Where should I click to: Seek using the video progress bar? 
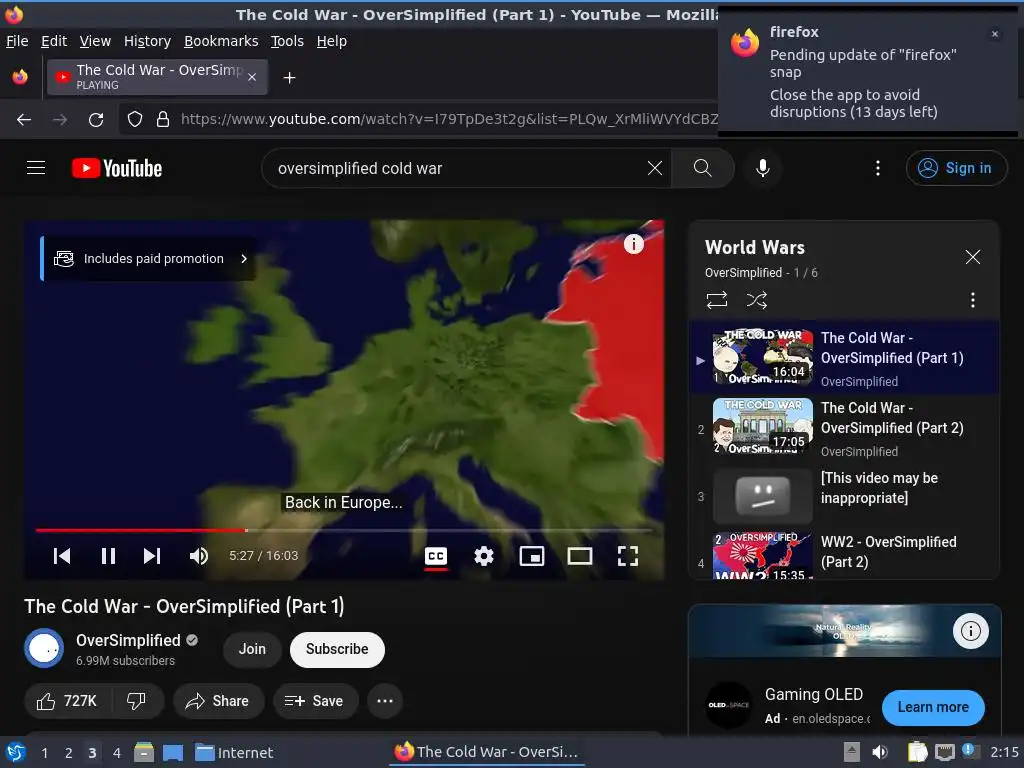tap(344, 530)
